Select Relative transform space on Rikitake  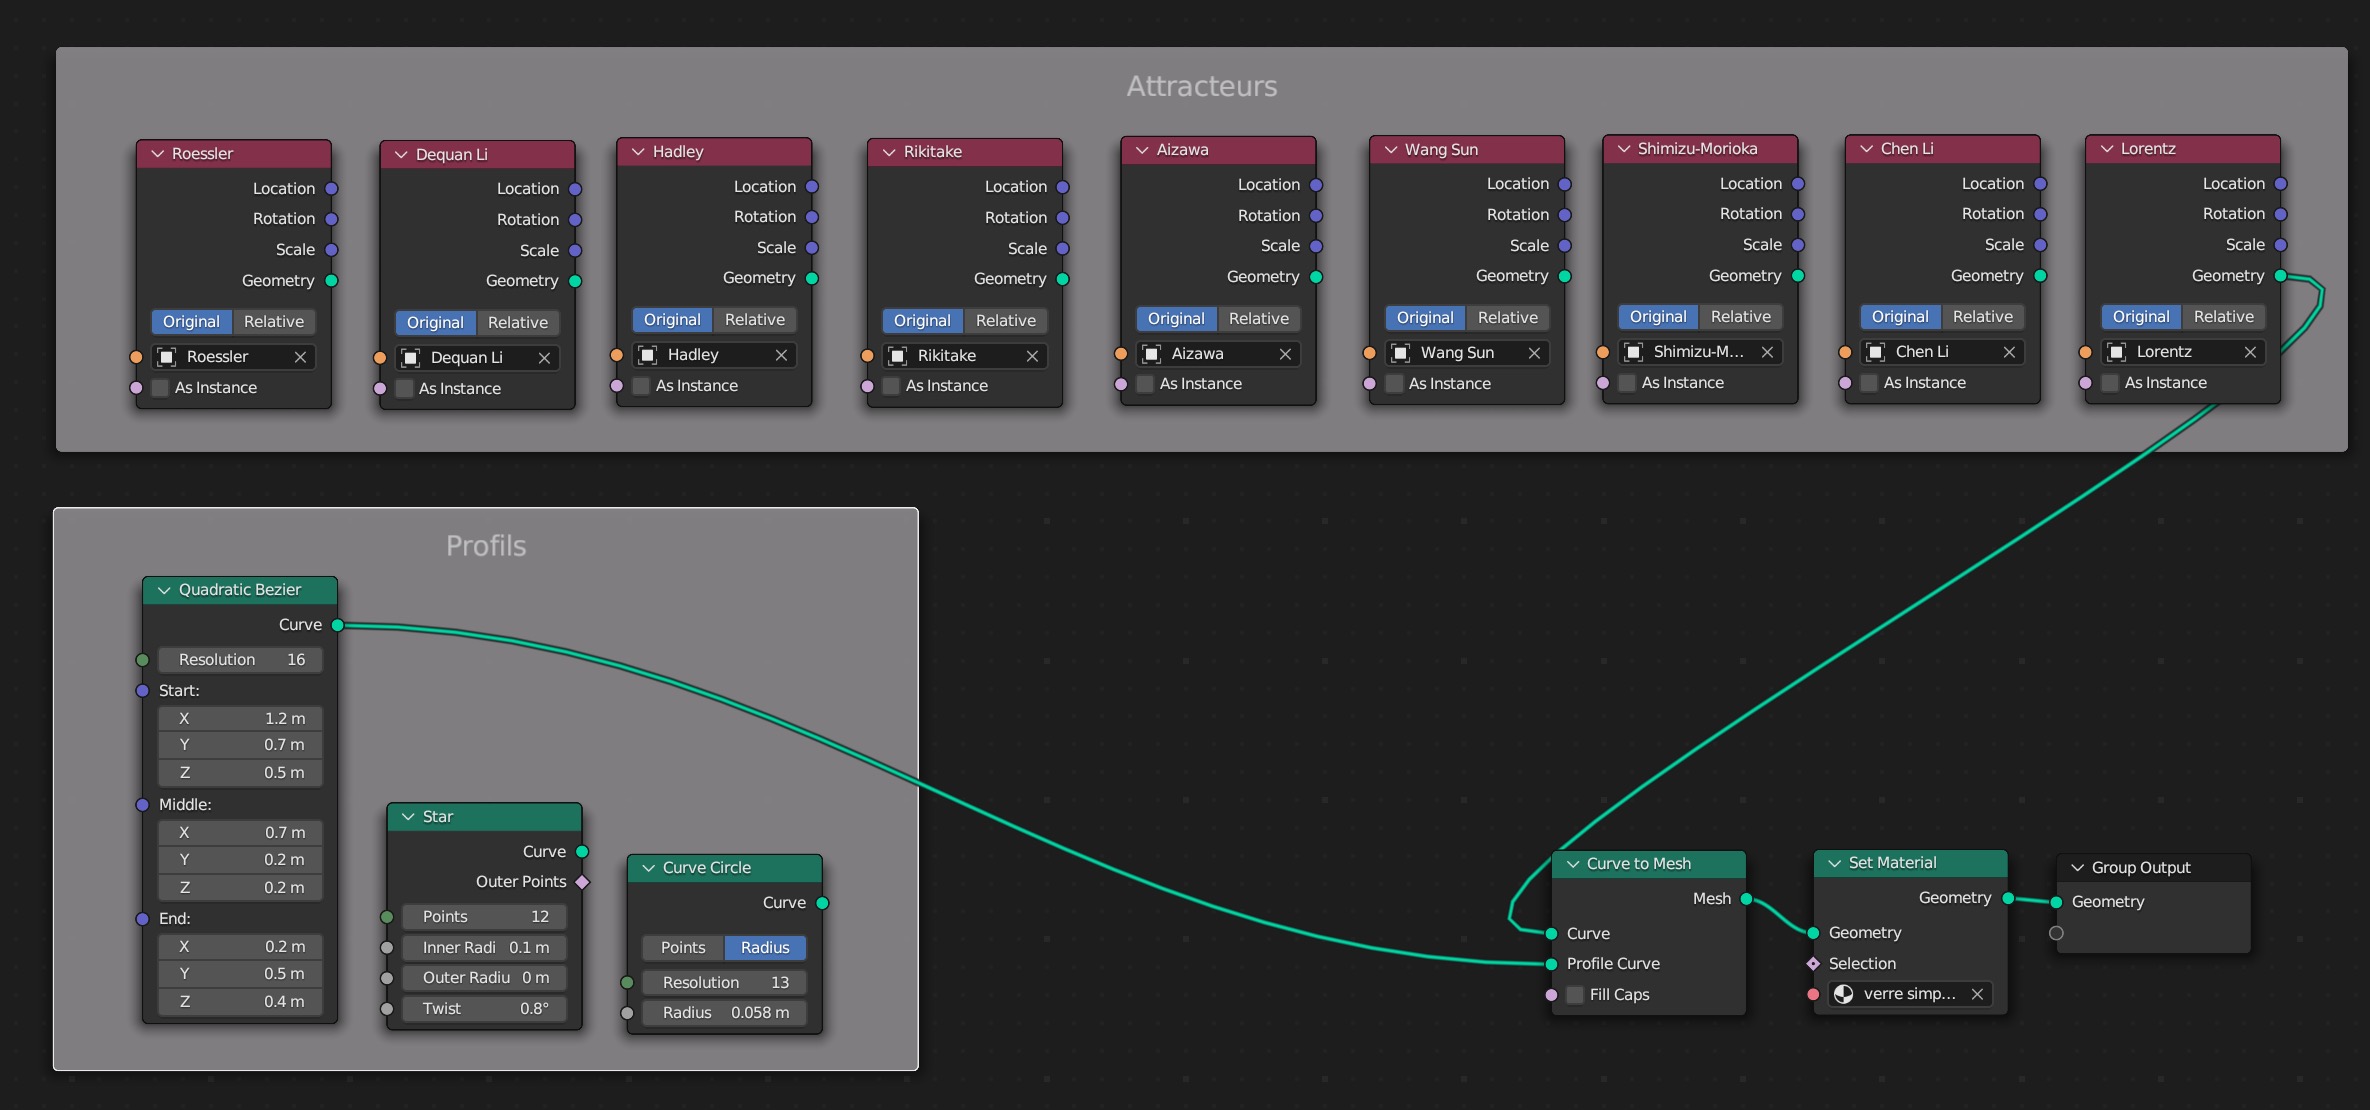click(1005, 321)
